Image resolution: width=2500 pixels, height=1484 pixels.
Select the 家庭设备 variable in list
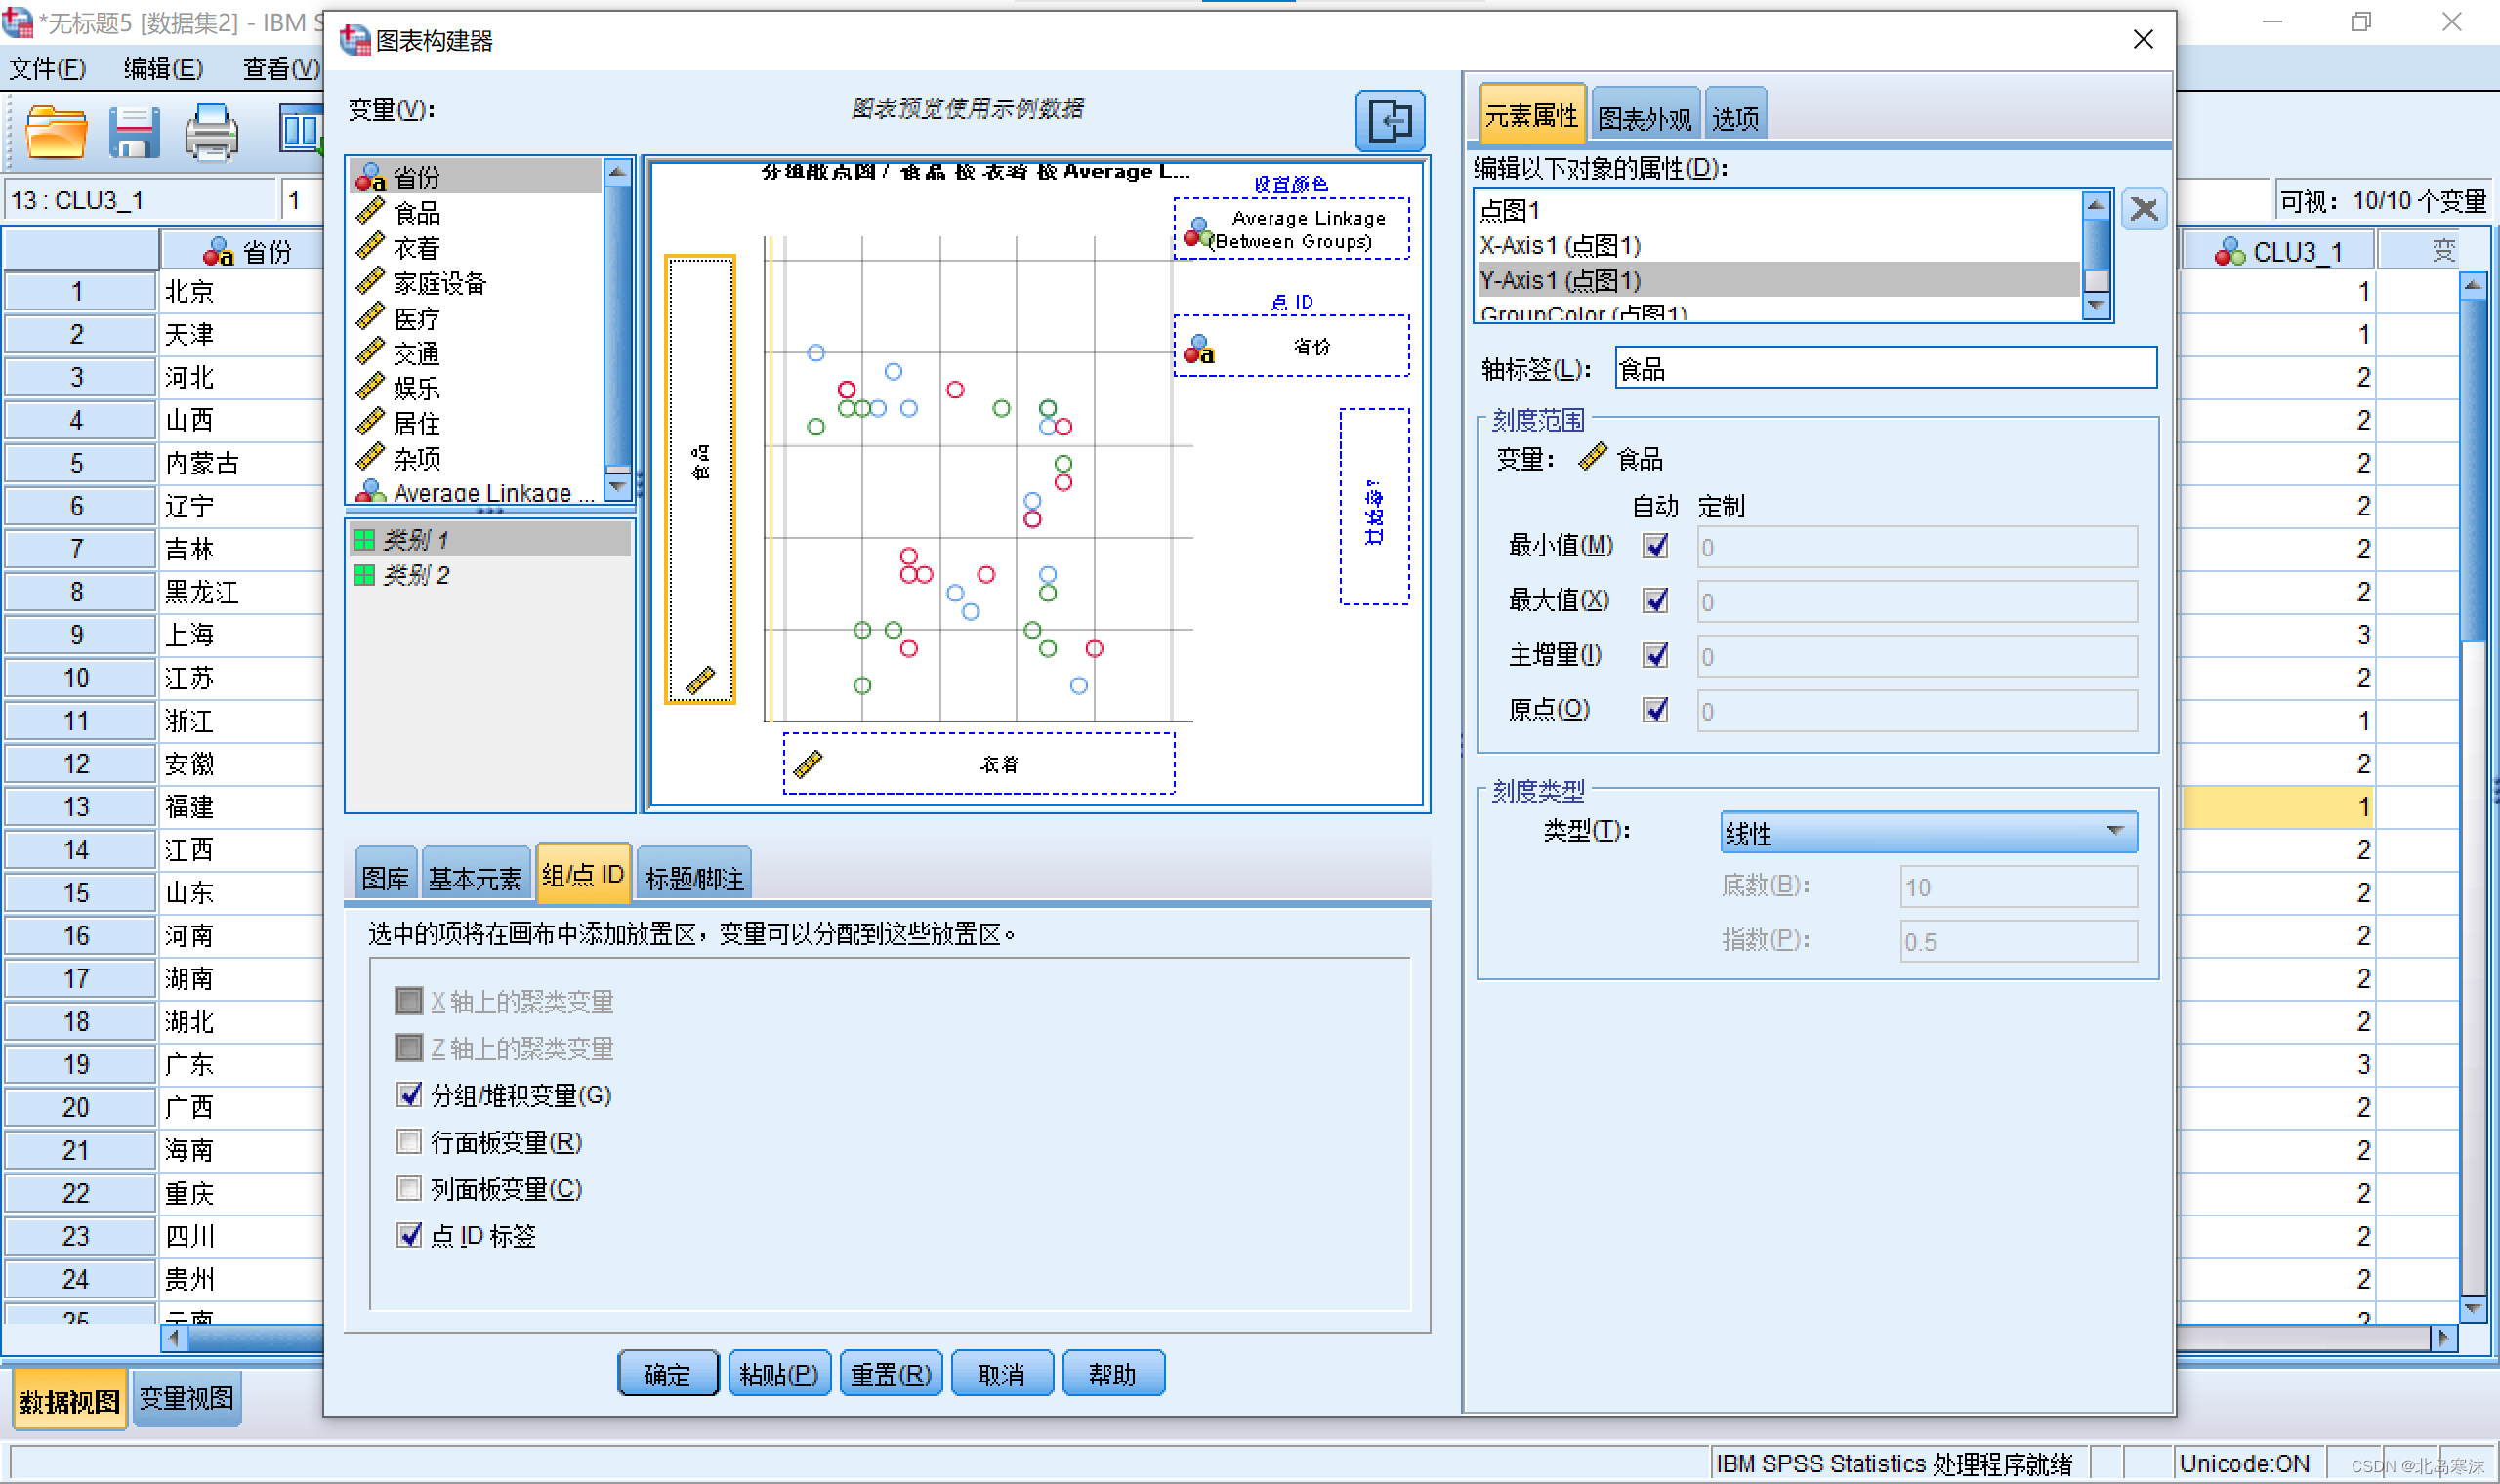[477, 283]
